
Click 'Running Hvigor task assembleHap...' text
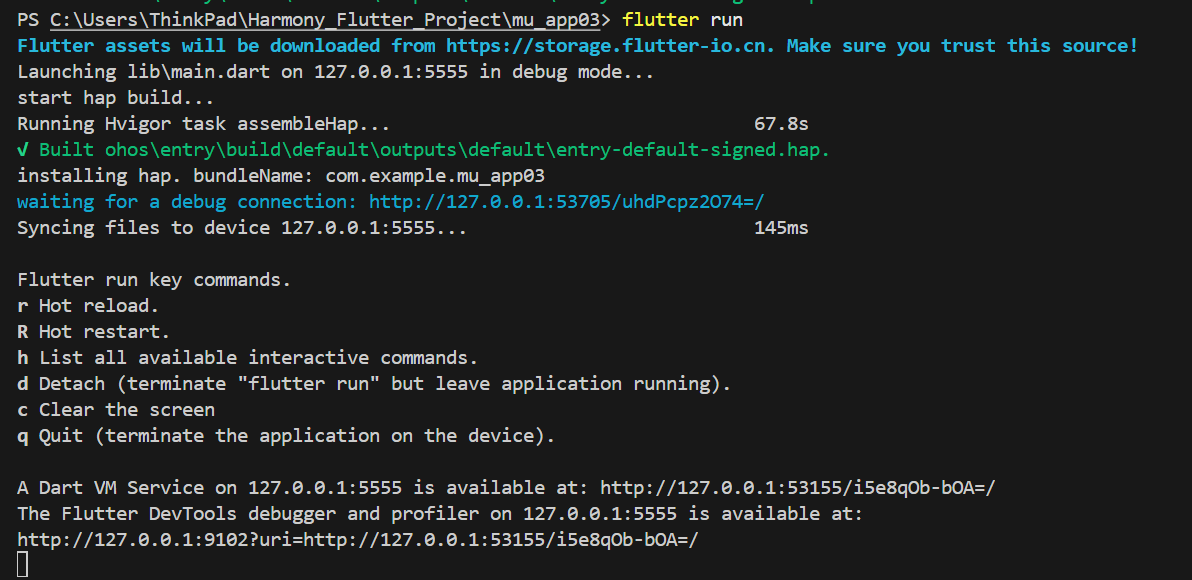204,124
